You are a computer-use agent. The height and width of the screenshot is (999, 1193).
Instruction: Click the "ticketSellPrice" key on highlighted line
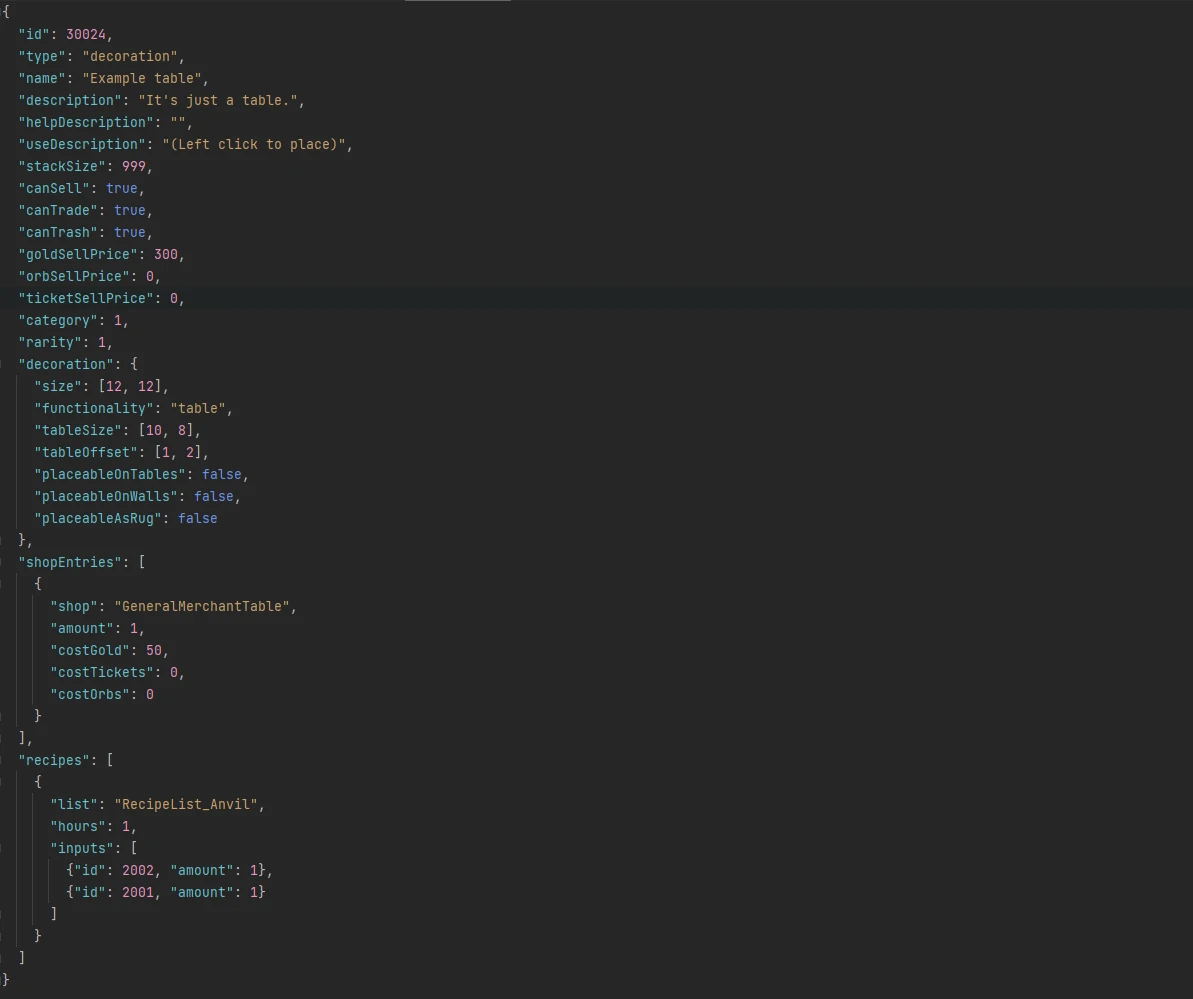point(86,298)
